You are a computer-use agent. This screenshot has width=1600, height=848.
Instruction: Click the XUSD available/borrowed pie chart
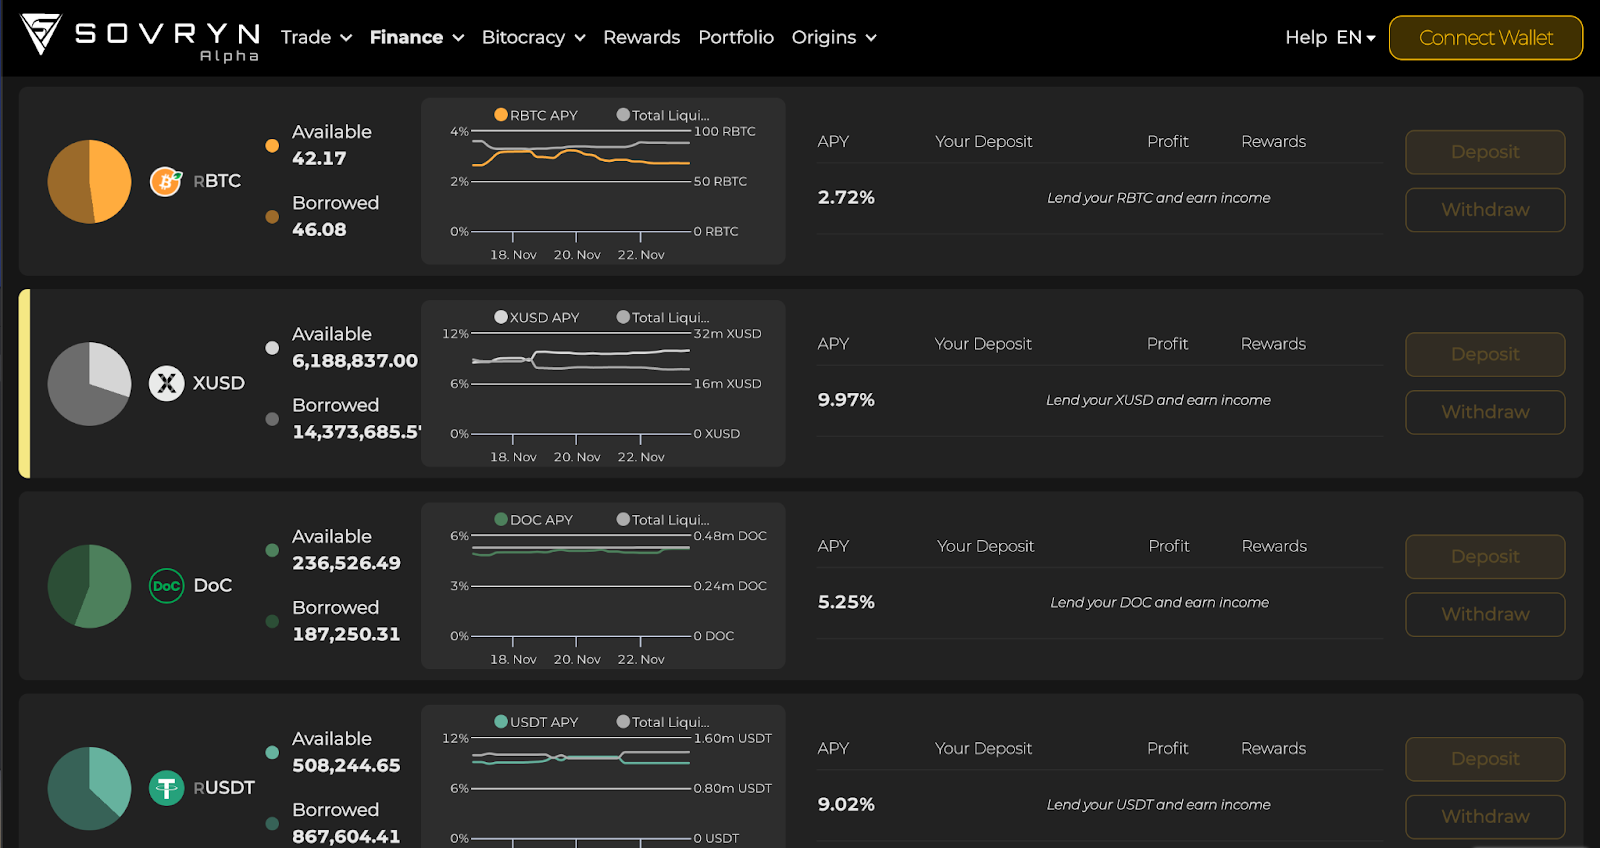pos(90,384)
